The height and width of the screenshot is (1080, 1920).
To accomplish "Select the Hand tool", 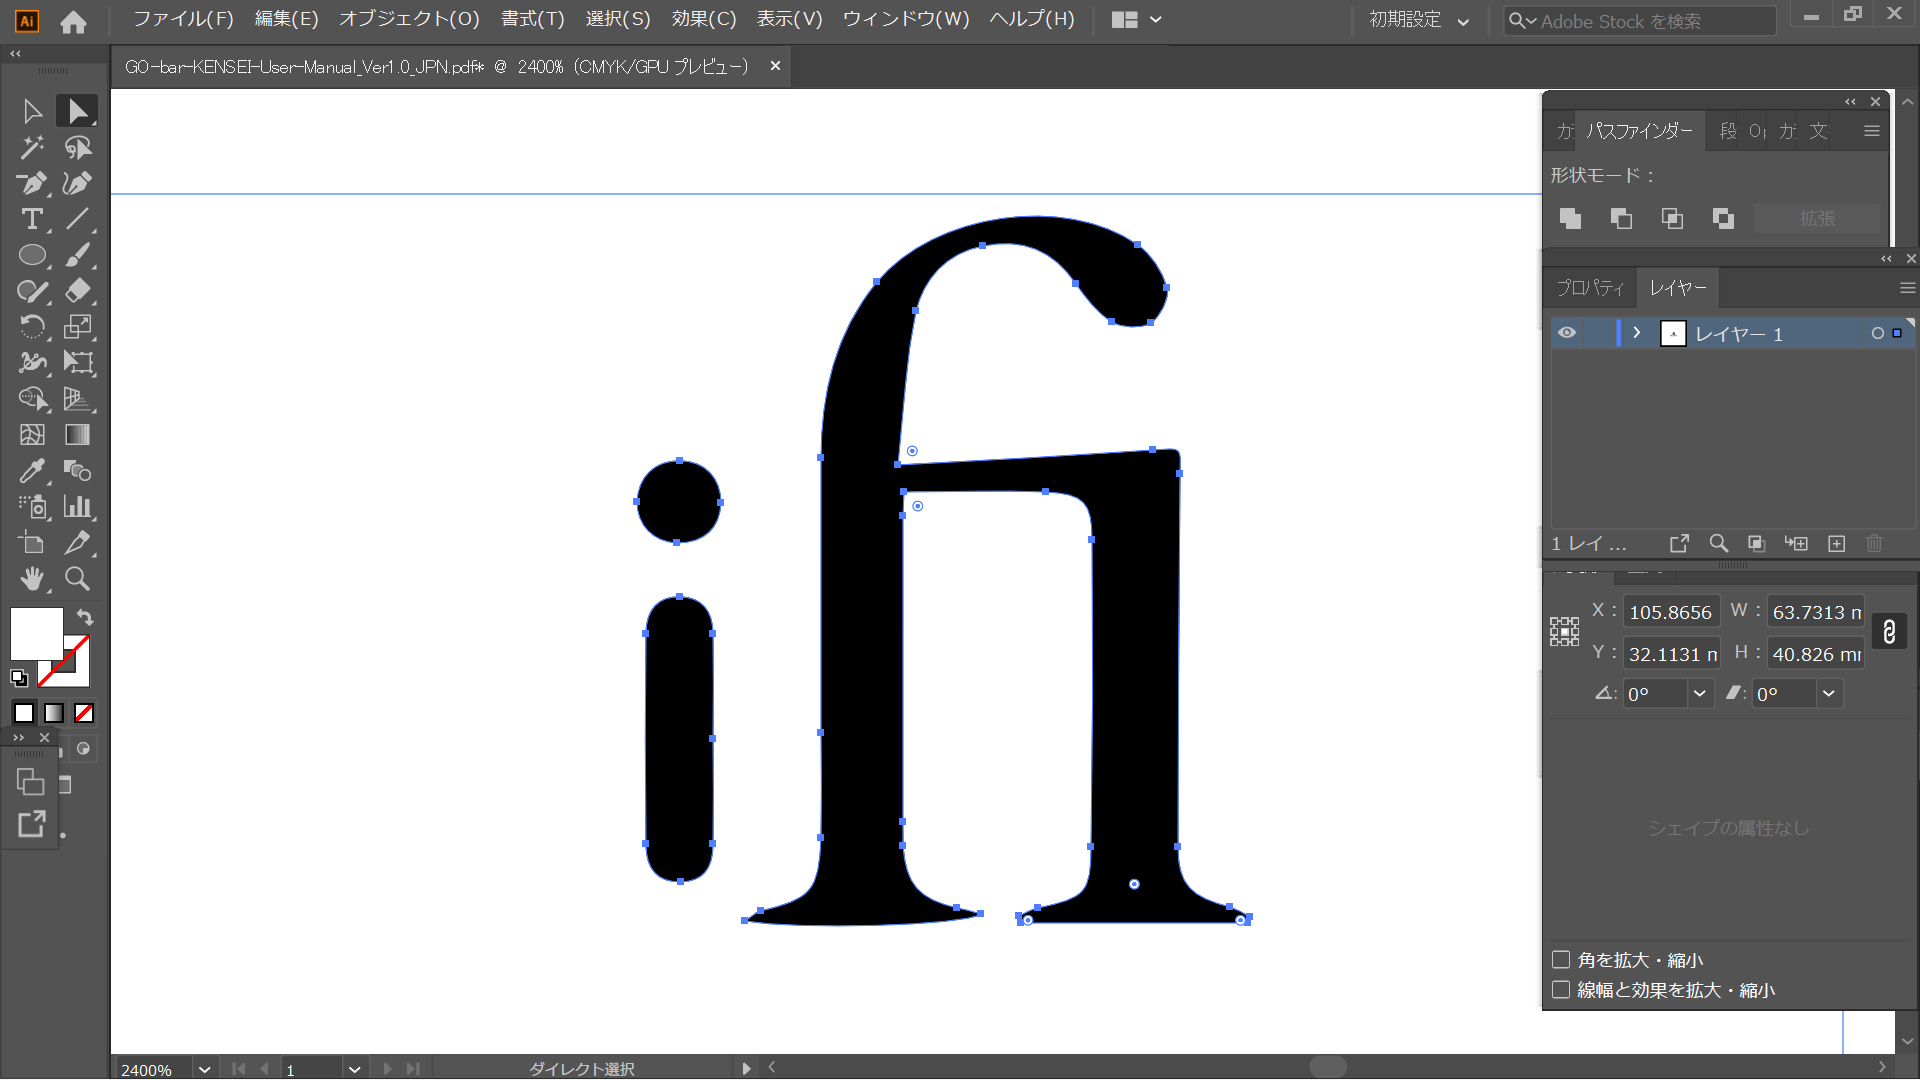I will (32, 579).
